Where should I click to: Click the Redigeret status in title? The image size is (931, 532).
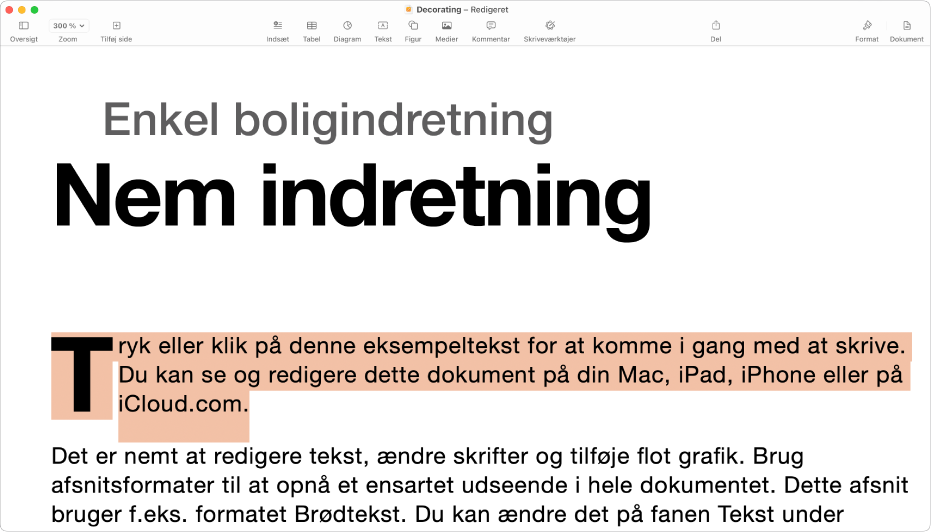tap(489, 10)
